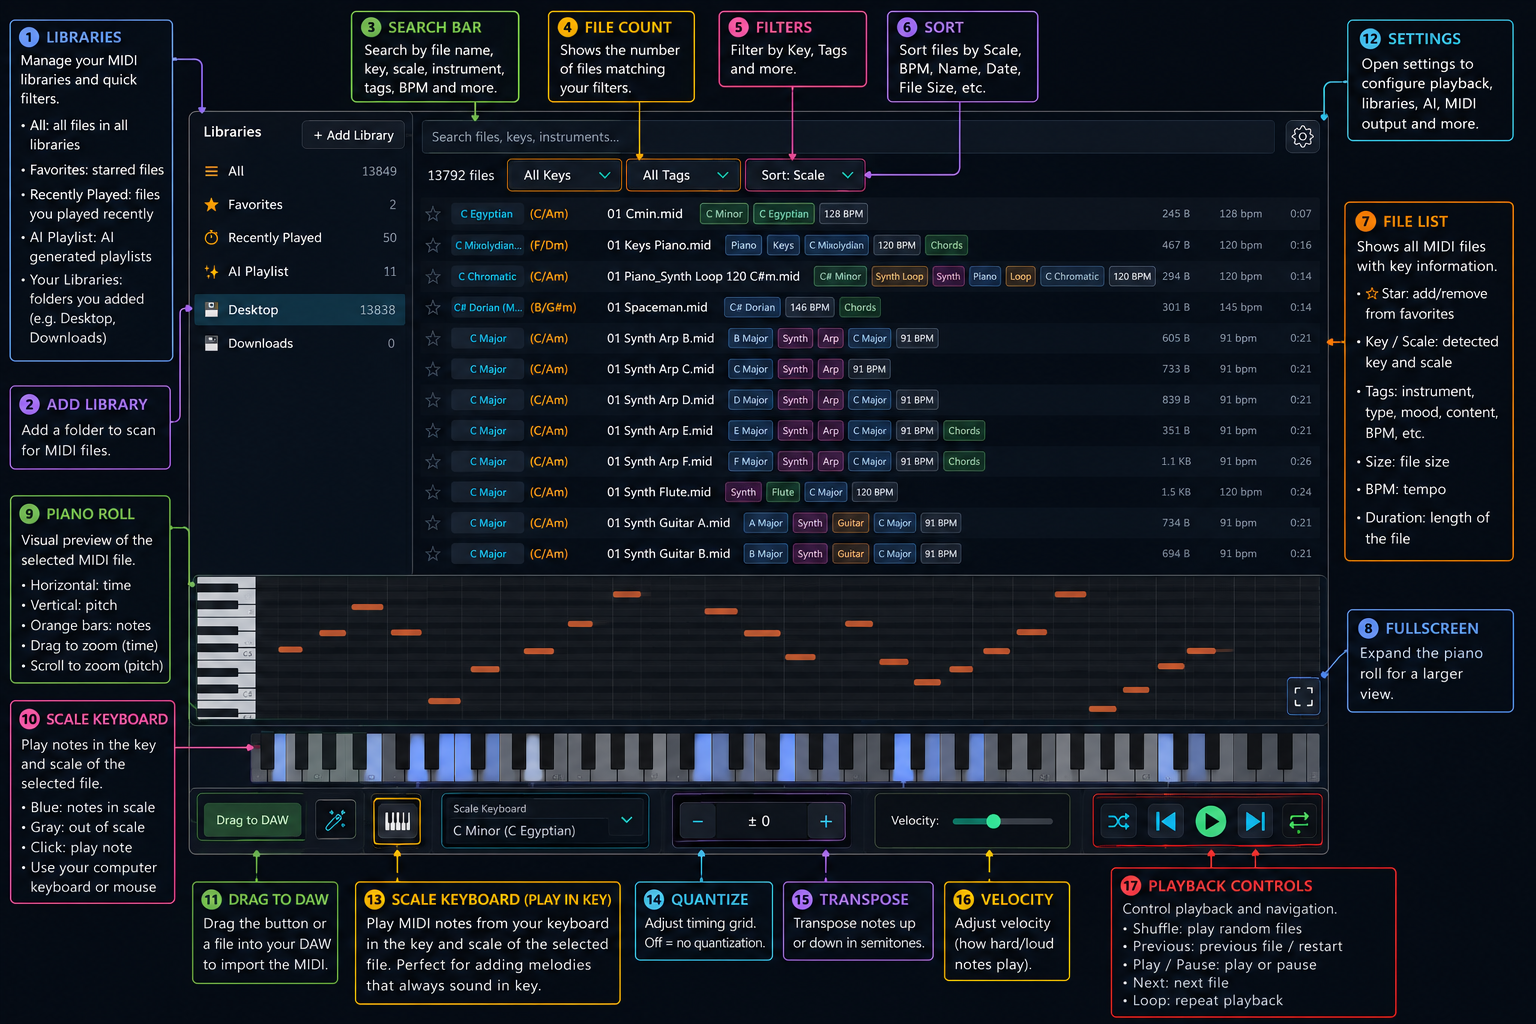1536x1024 pixels.
Task: Skip to the next file
Action: (1255, 821)
